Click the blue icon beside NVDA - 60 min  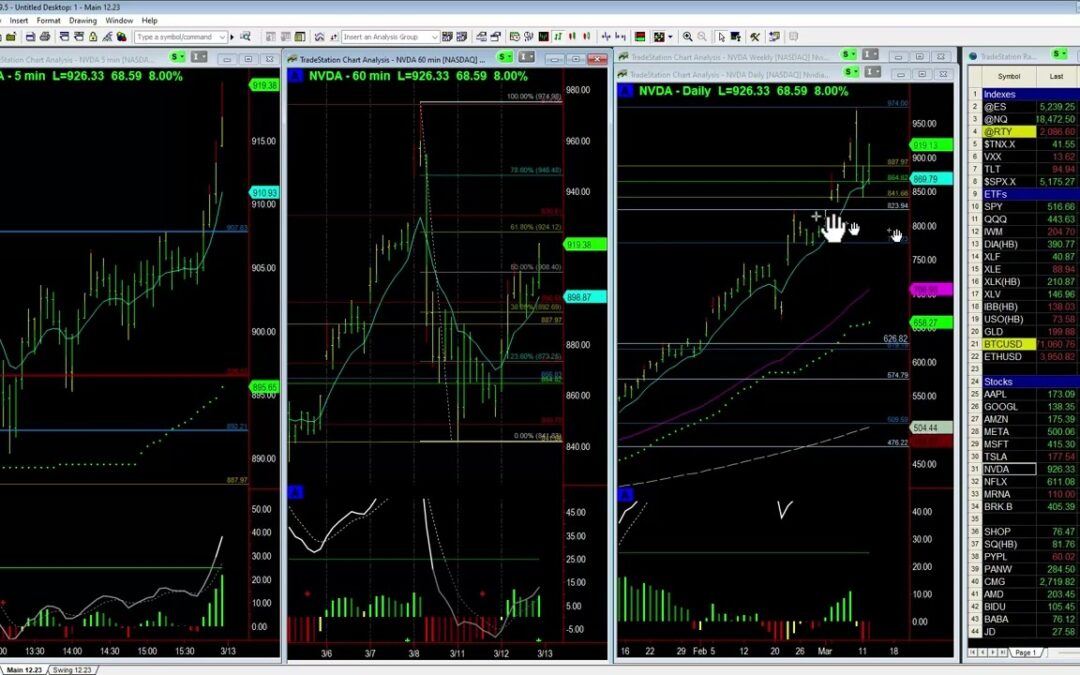tap(295, 76)
